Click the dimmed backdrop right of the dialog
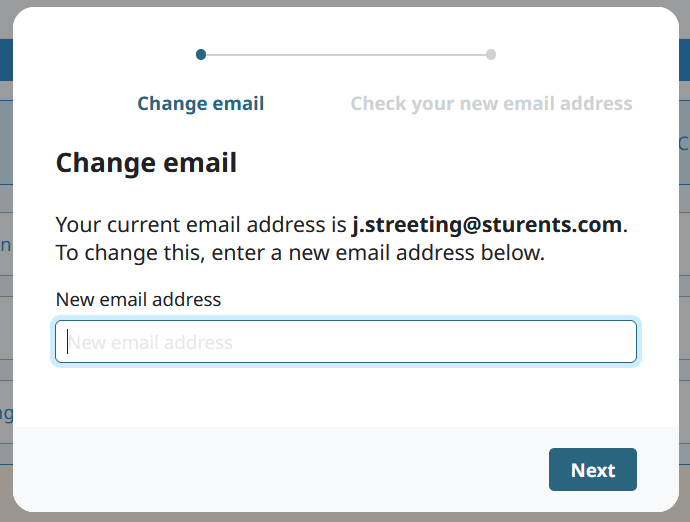690x522 pixels. pyautogui.click(x=684, y=300)
